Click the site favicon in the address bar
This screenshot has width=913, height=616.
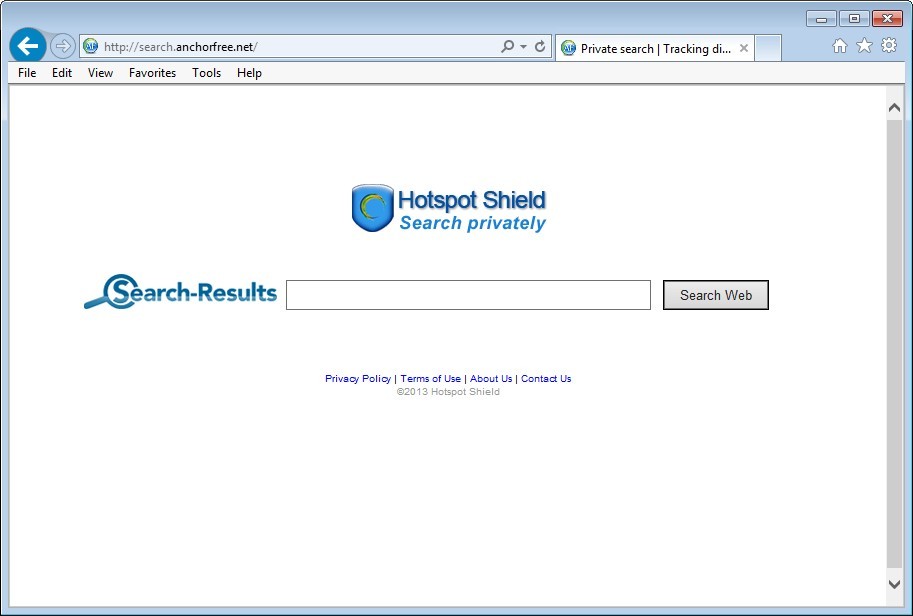point(90,46)
